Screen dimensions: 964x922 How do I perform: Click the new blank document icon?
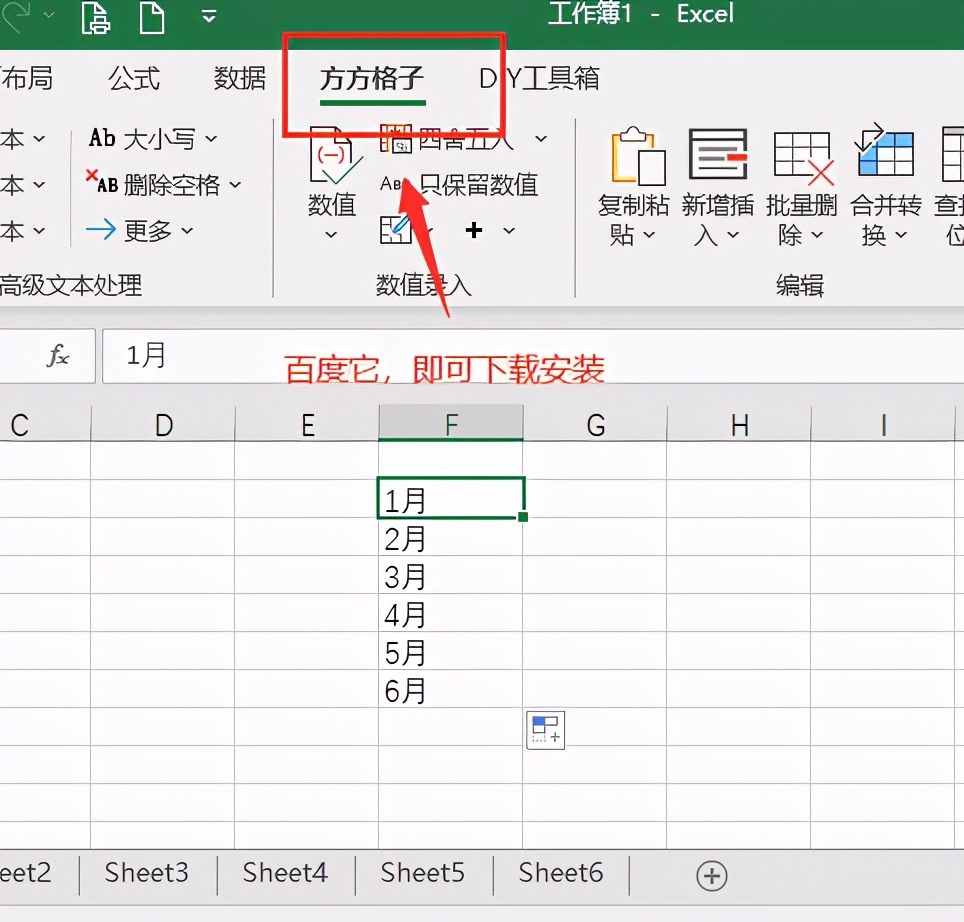pos(151,17)
